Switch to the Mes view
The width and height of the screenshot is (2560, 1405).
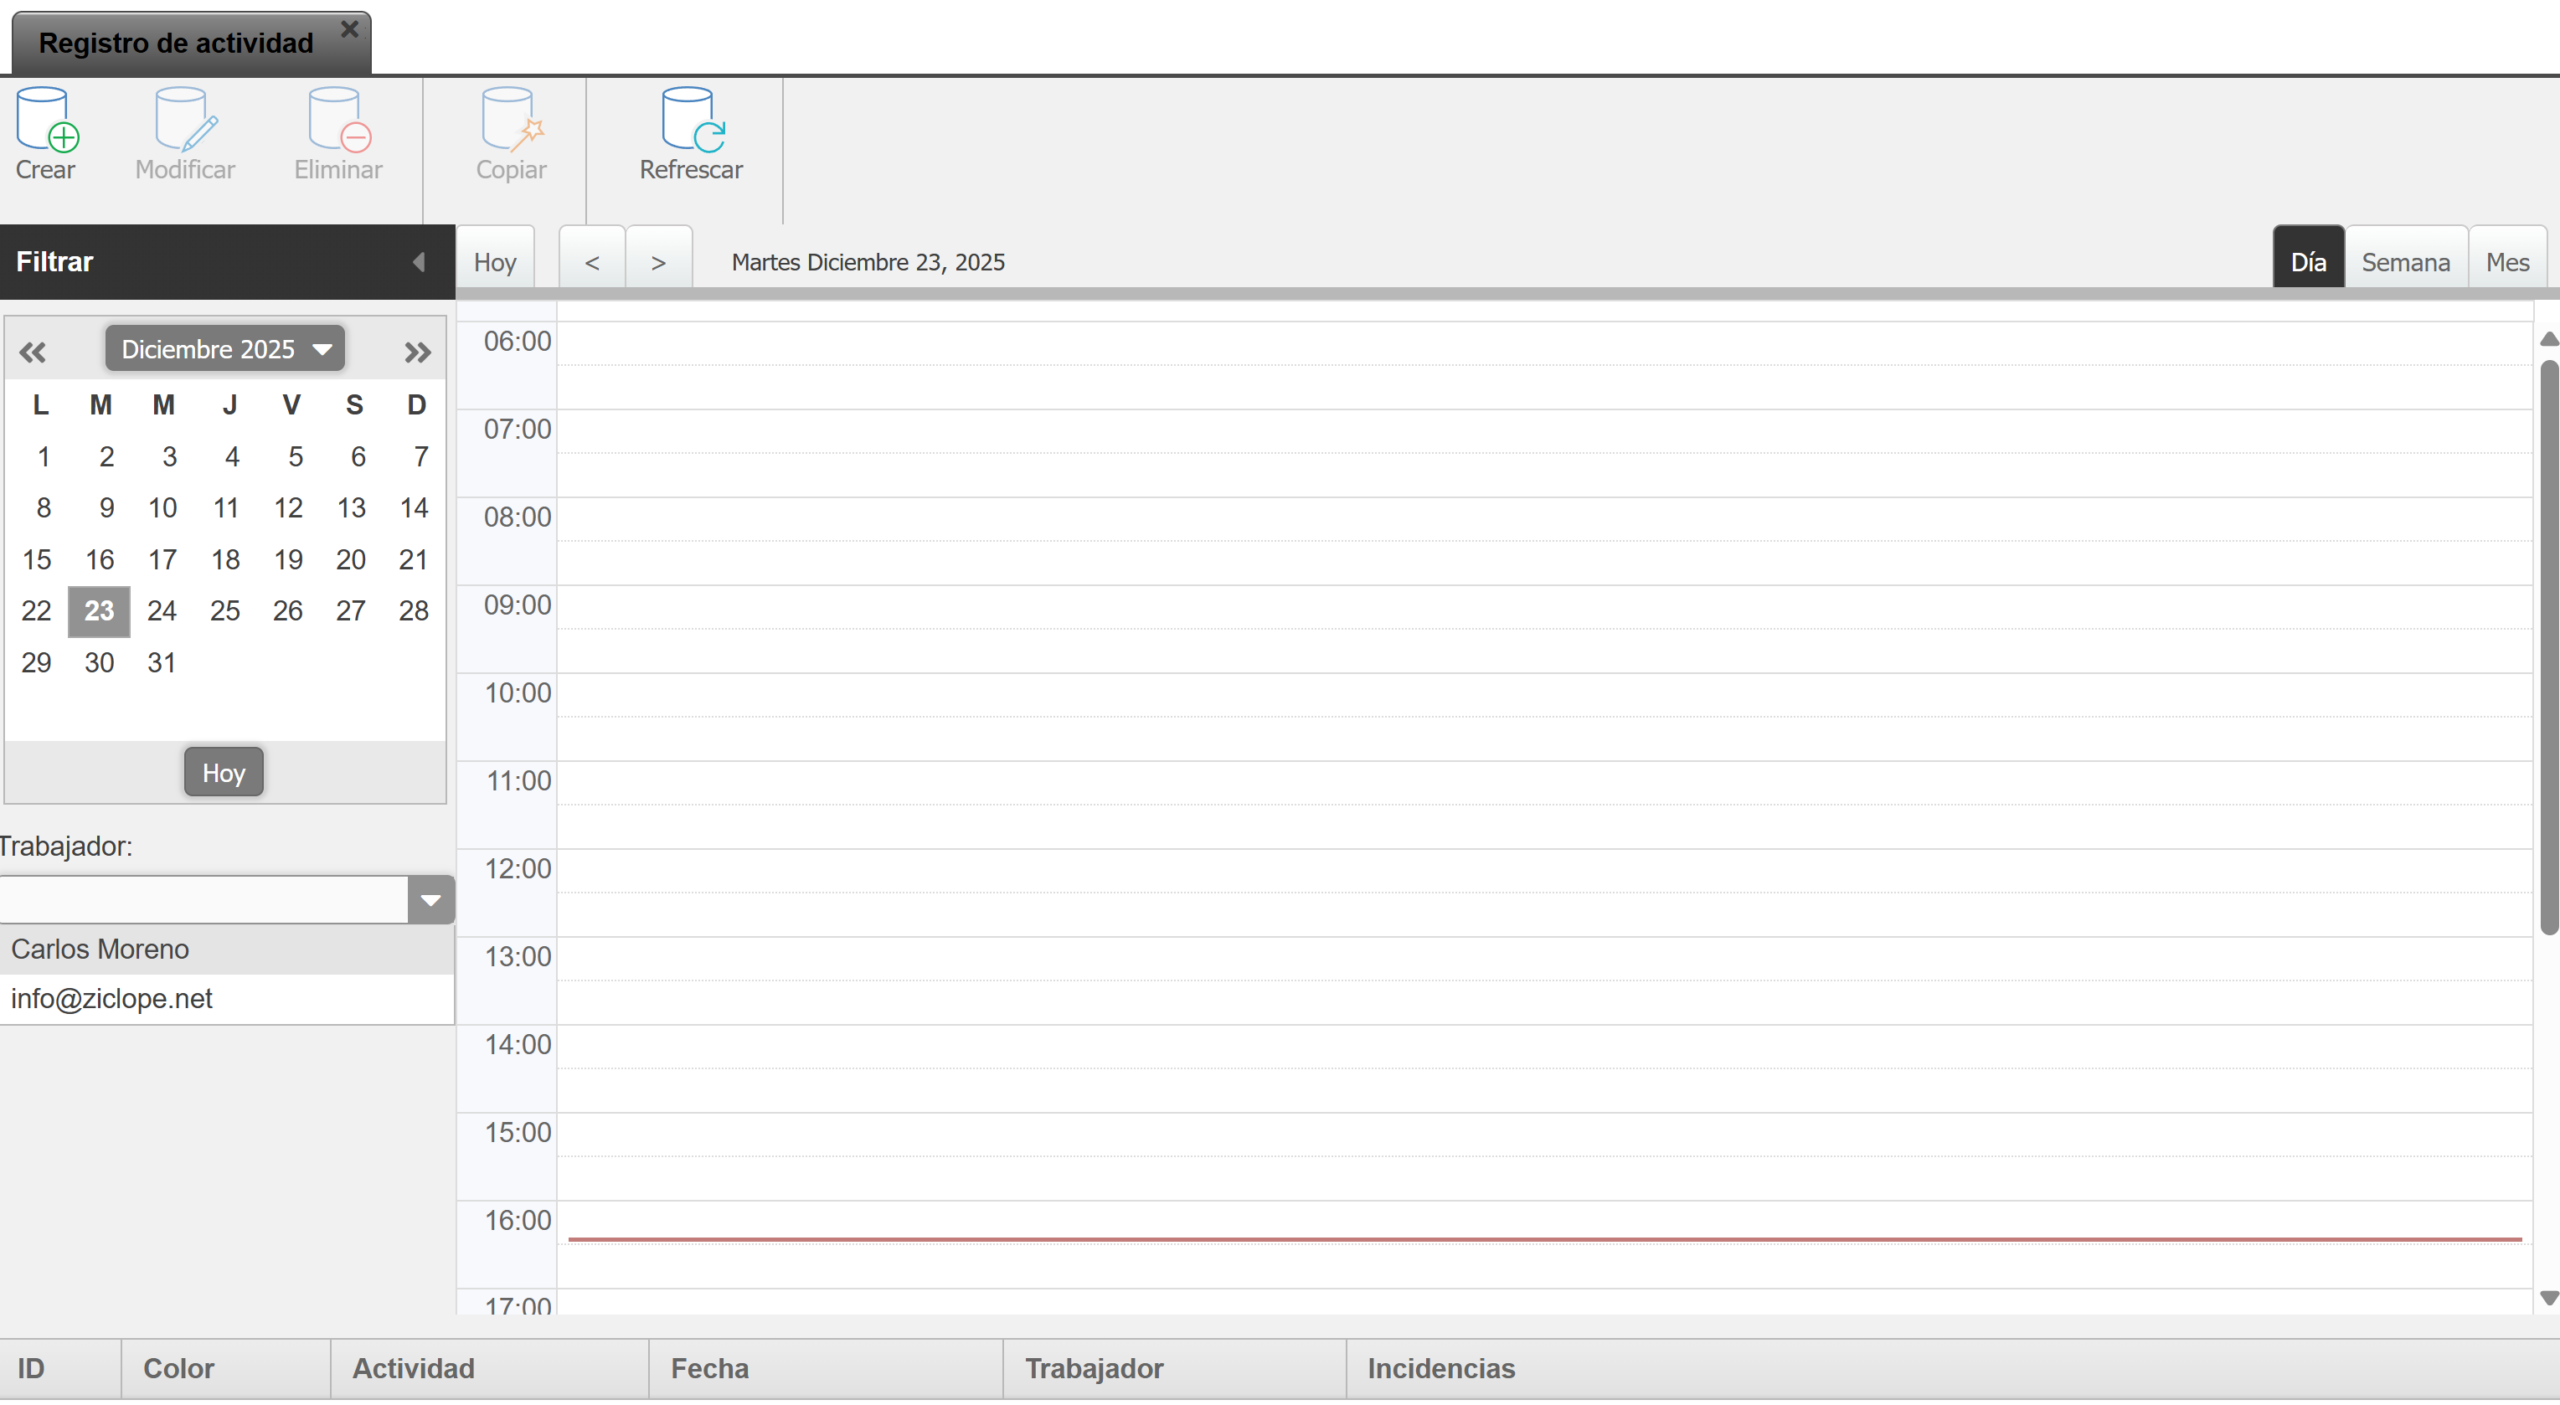point(2508,261)
